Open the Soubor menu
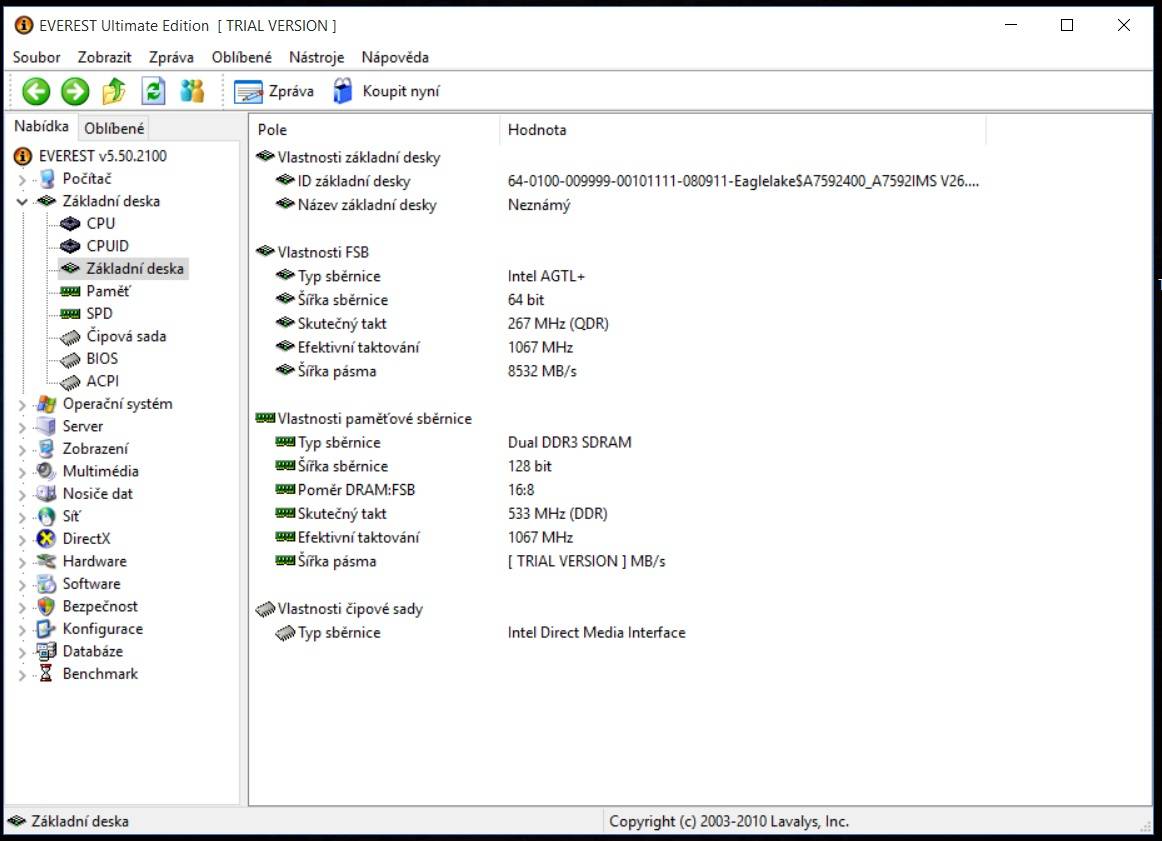The image size is (1162, 841). point(36,57)
